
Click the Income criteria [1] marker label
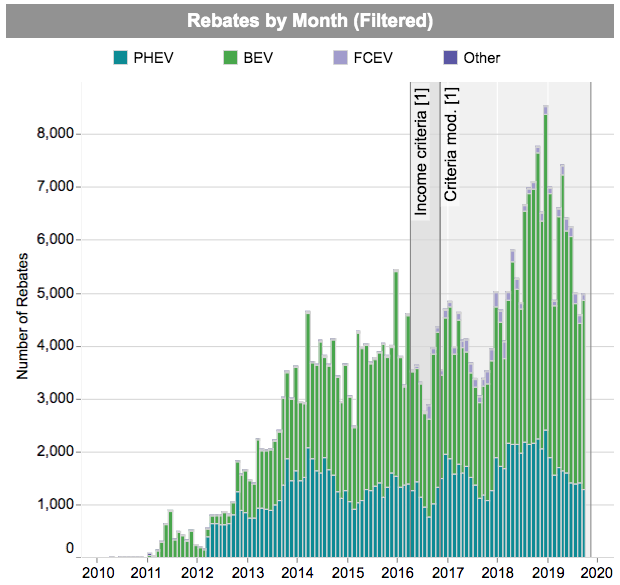[x=420, y=152]
